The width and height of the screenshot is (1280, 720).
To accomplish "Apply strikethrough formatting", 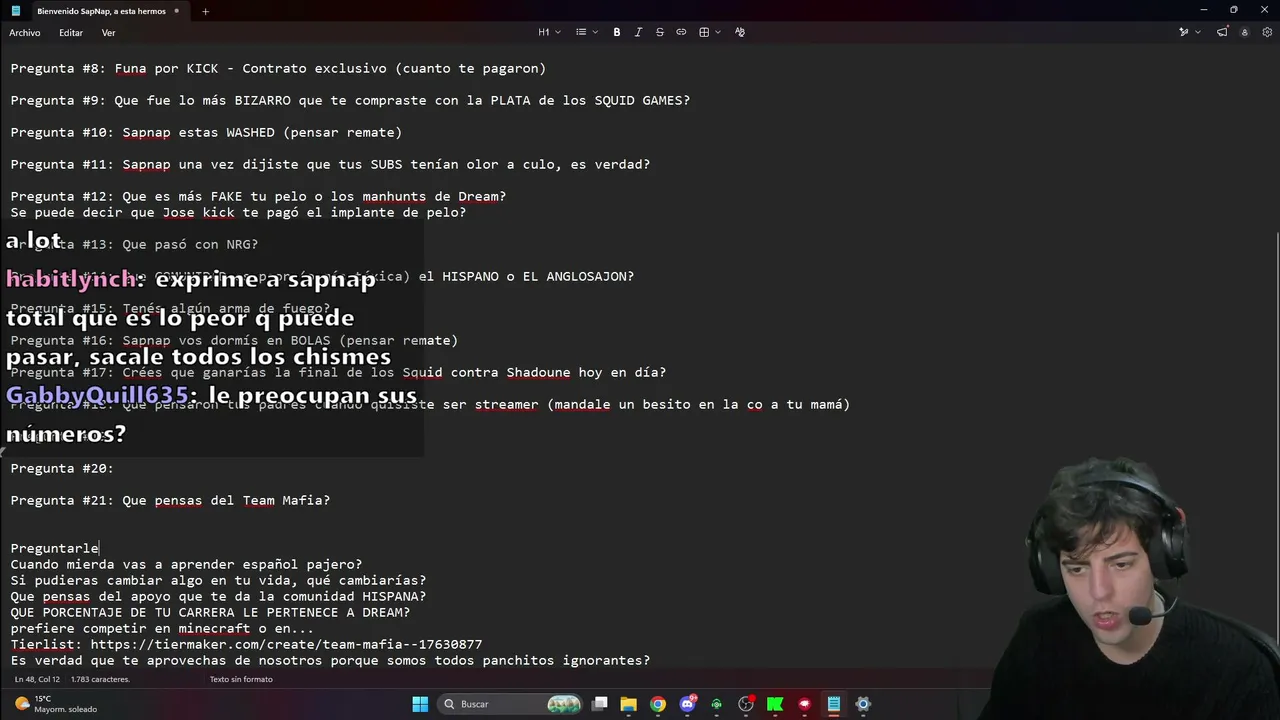I will (x=660, y=32).
